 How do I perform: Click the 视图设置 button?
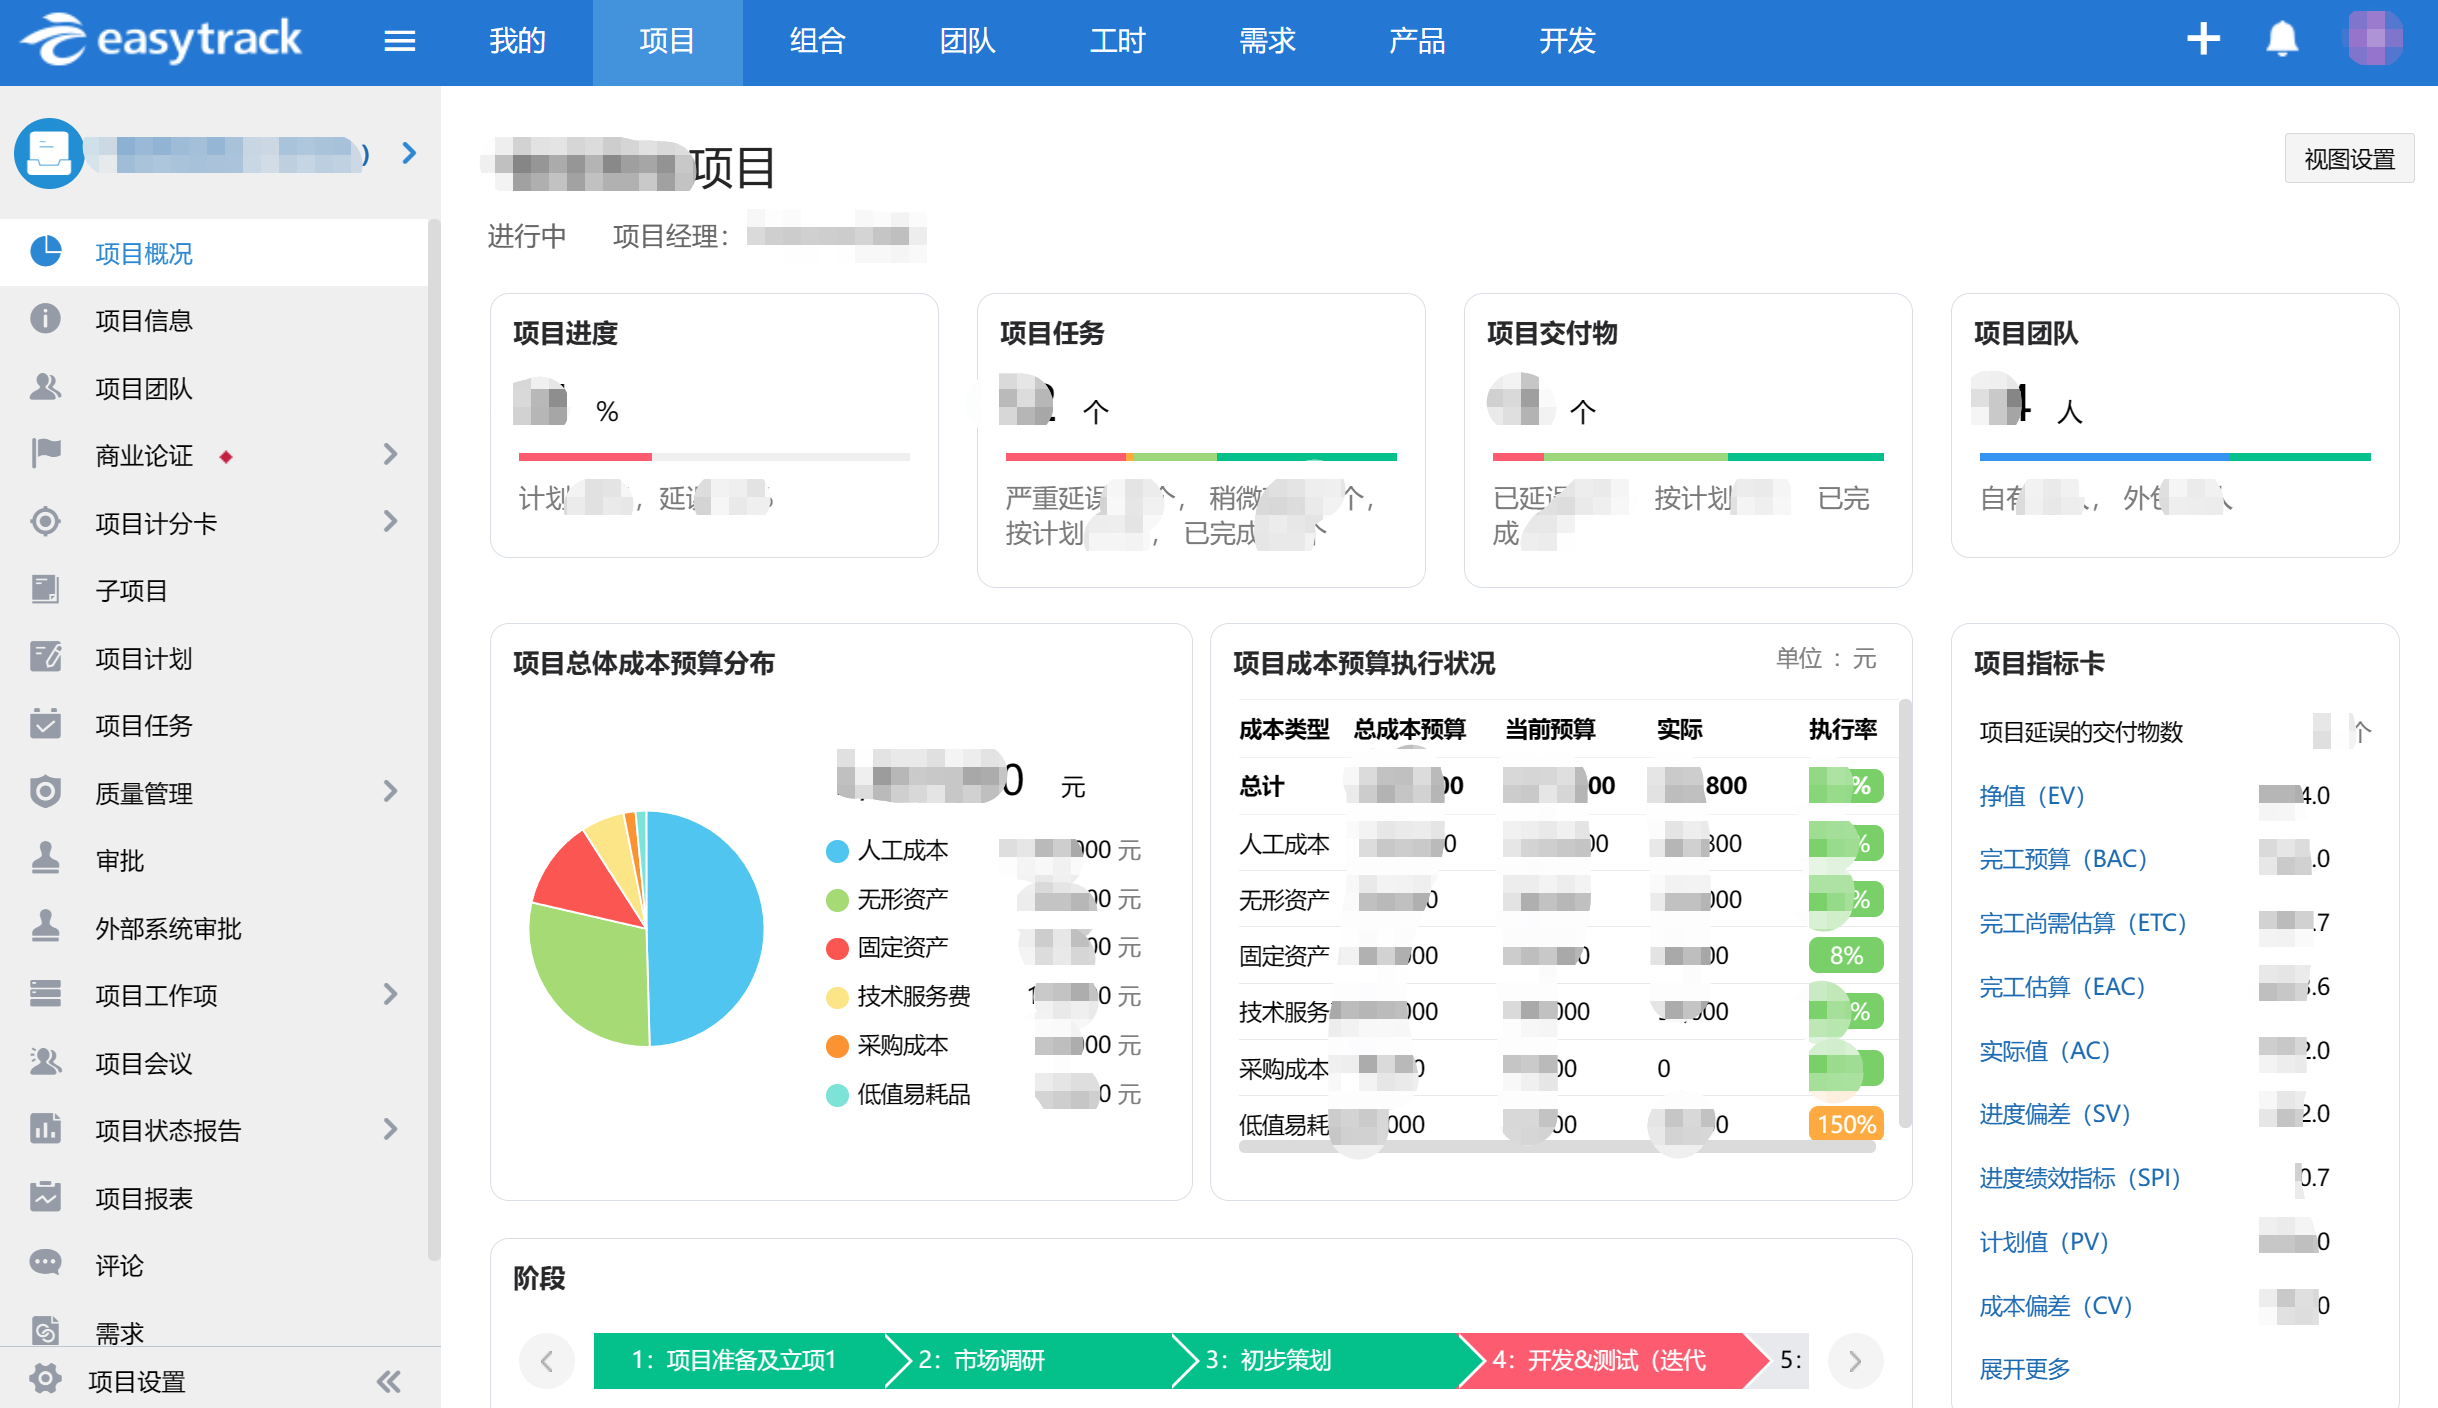2348,158
